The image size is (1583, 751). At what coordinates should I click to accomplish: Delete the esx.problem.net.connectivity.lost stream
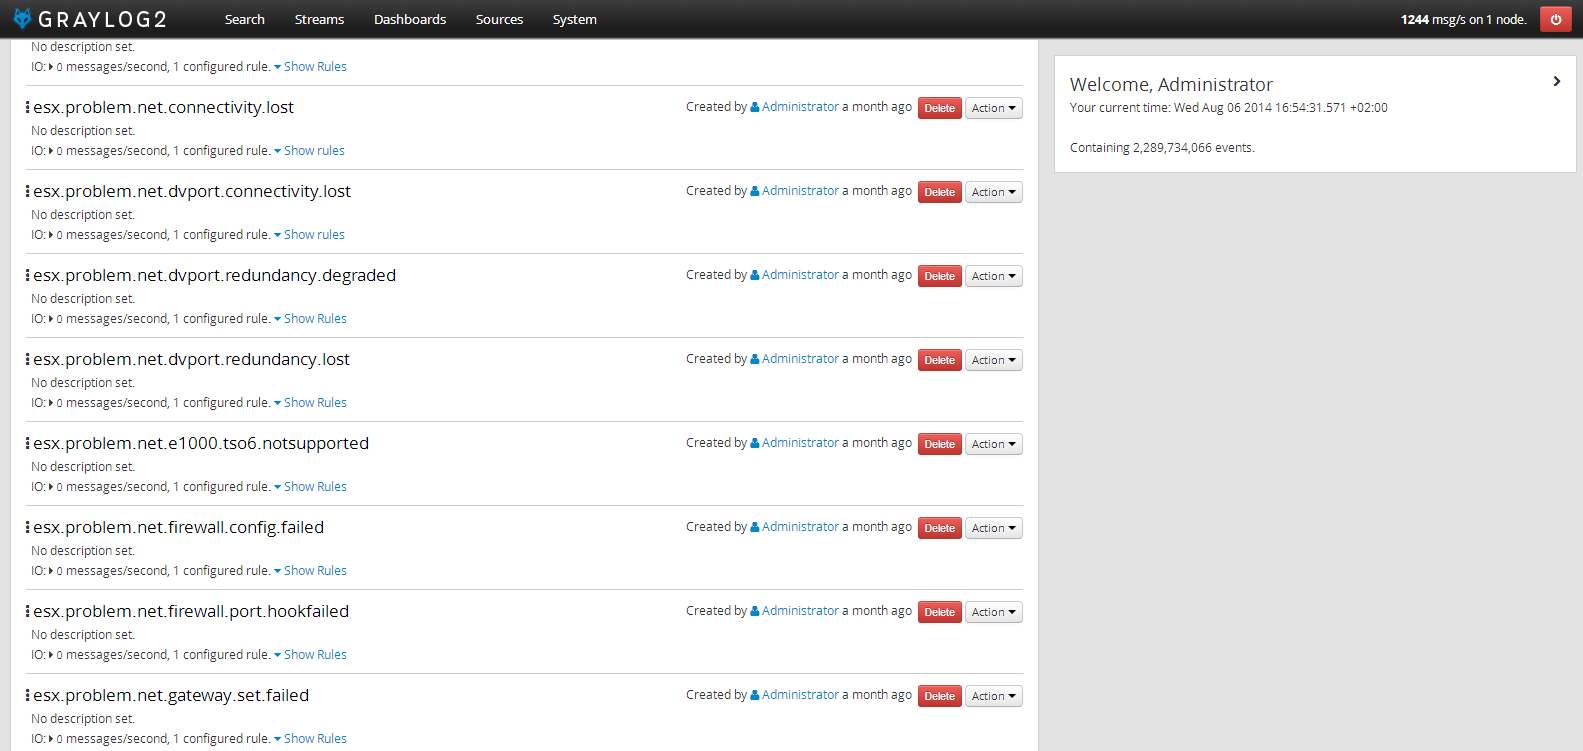pos(939,108)
